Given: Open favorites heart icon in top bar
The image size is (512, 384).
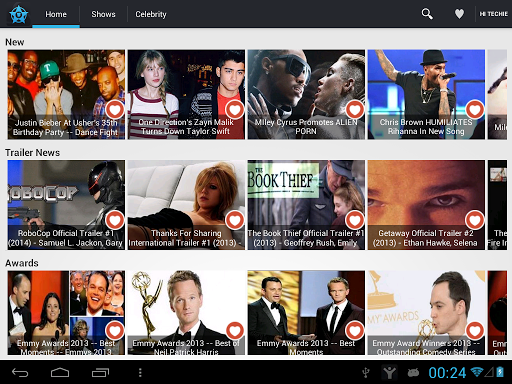Looking at the screenshot, I should [459, 14].
